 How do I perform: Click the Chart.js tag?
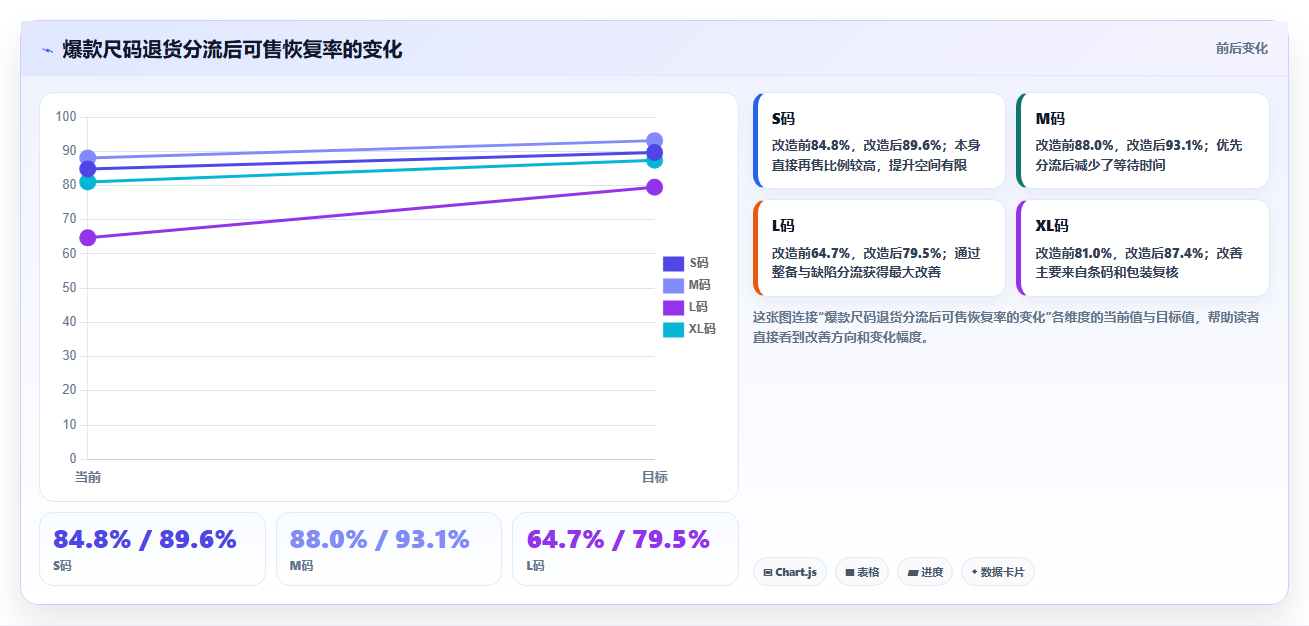[x=790, y=572]
